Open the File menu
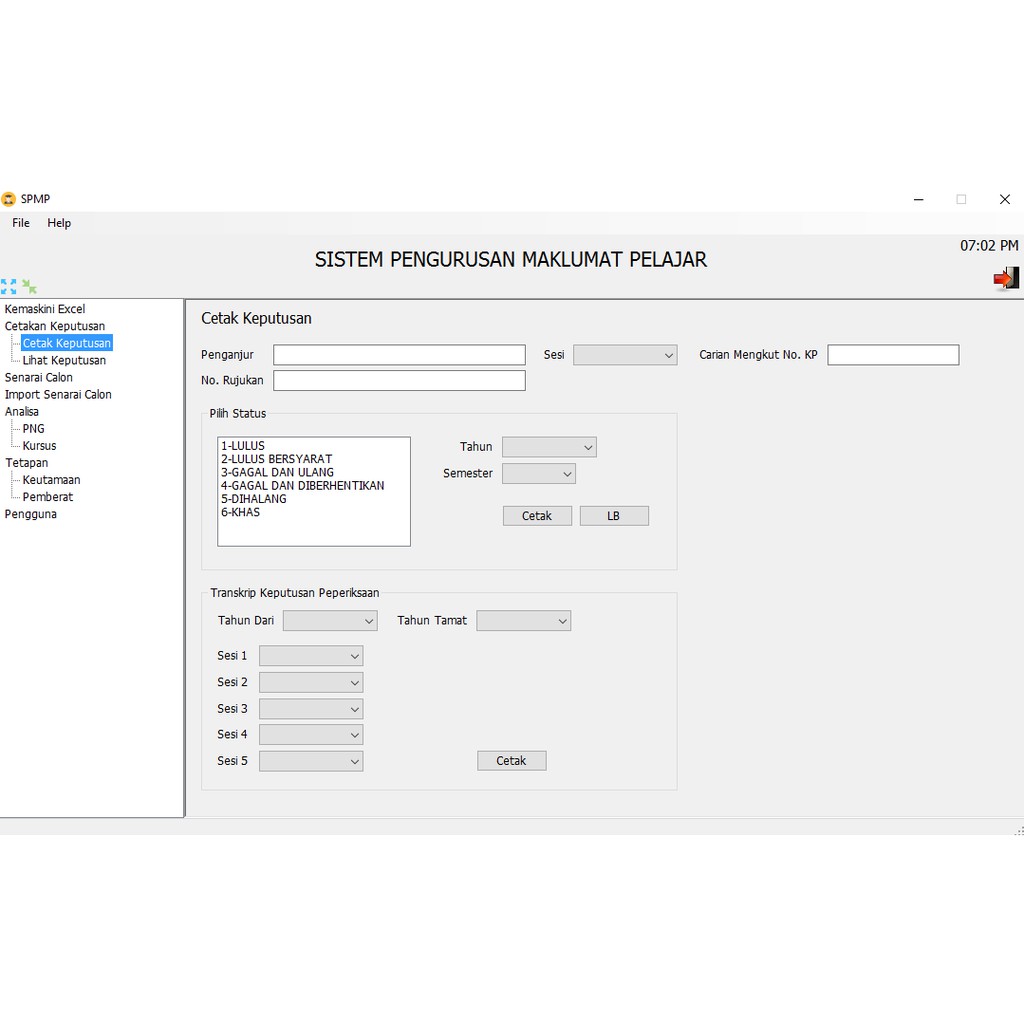This screenshot has width=1024, height=1024. [21, 223]
